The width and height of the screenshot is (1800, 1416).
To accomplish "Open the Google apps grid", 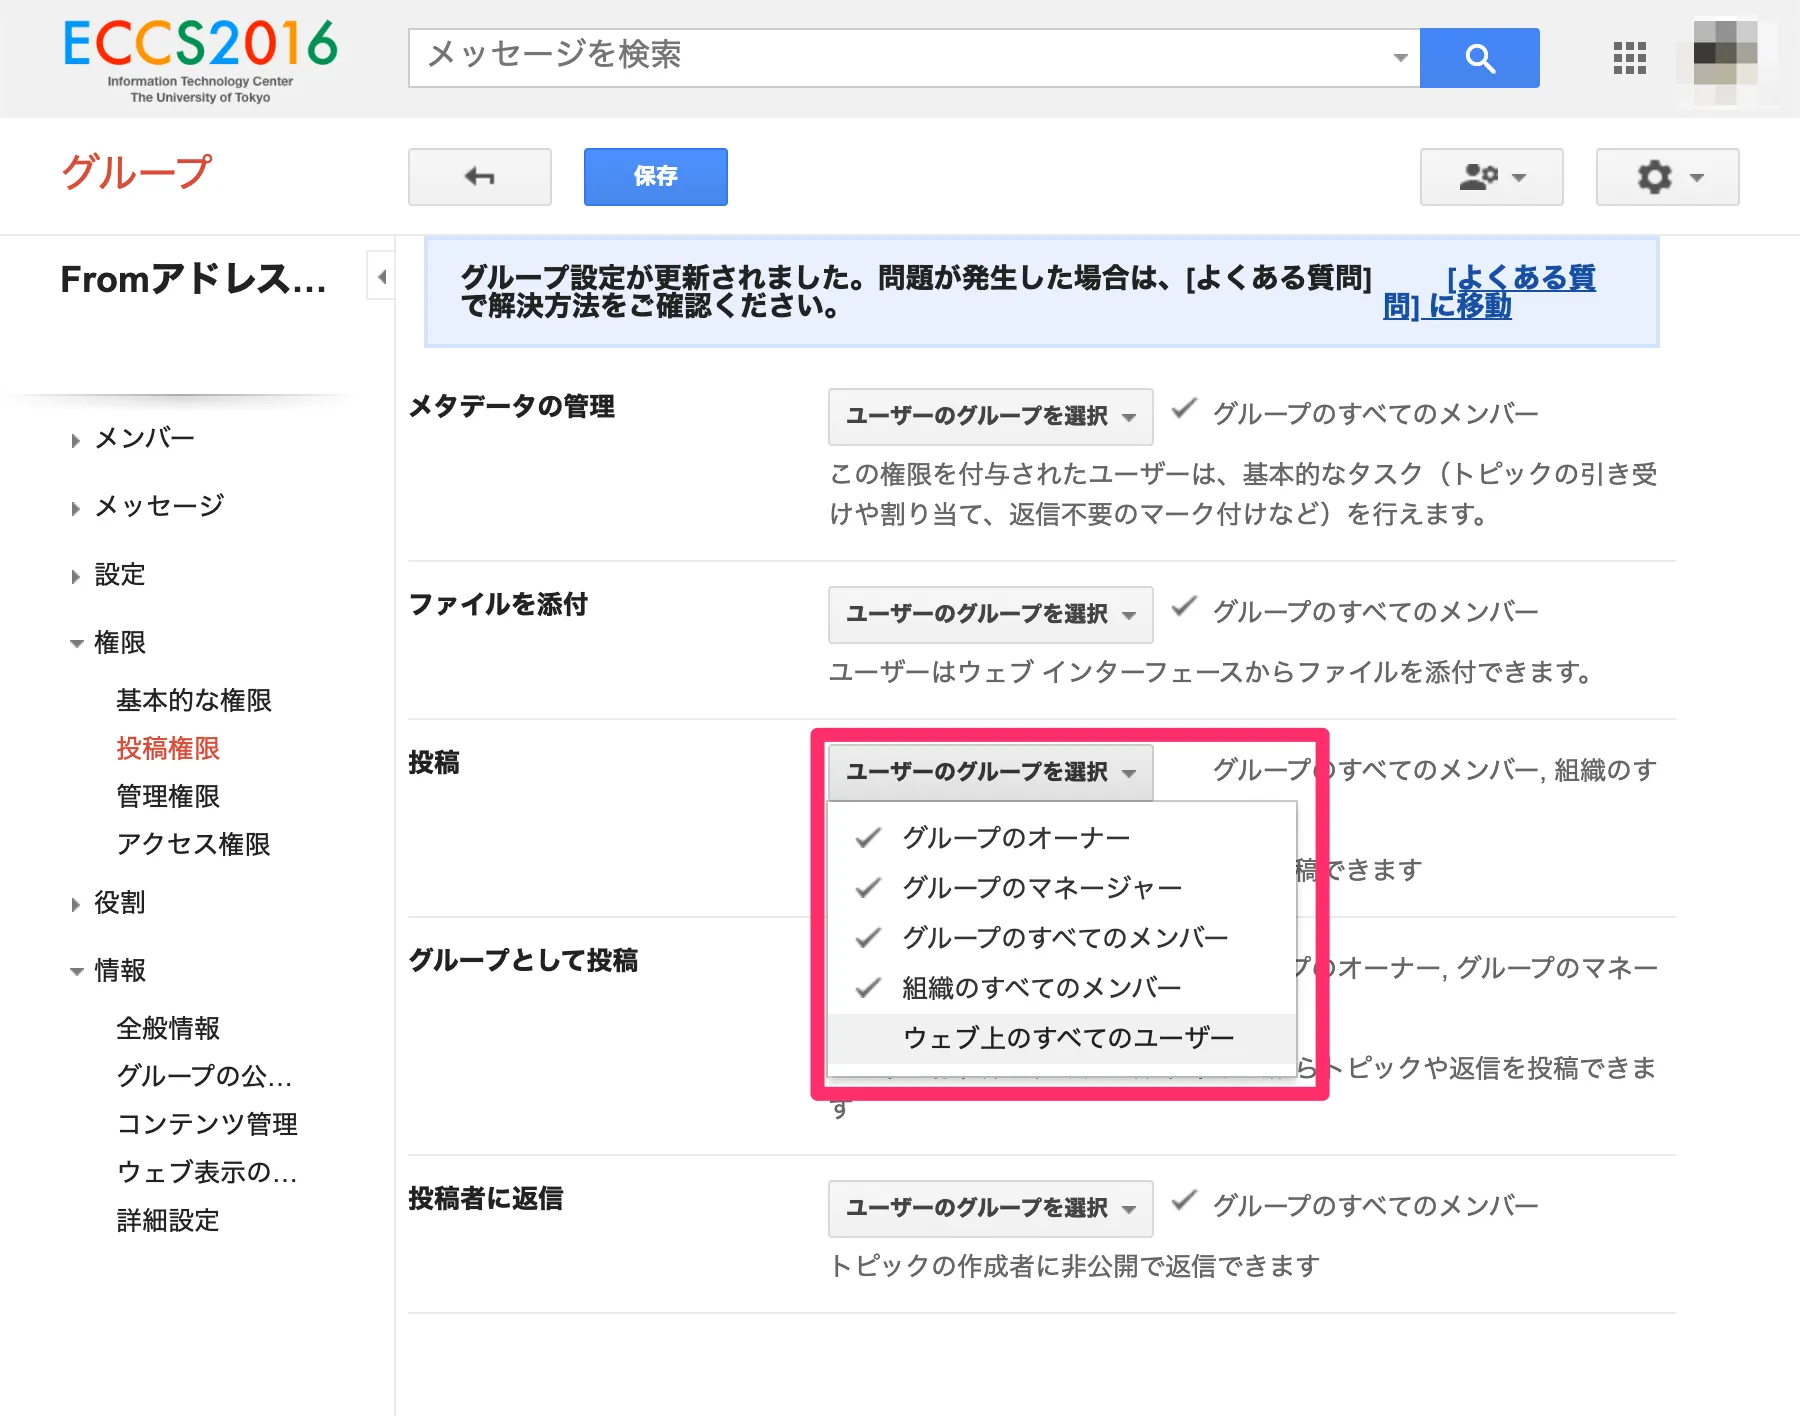I will (1629, 58).
